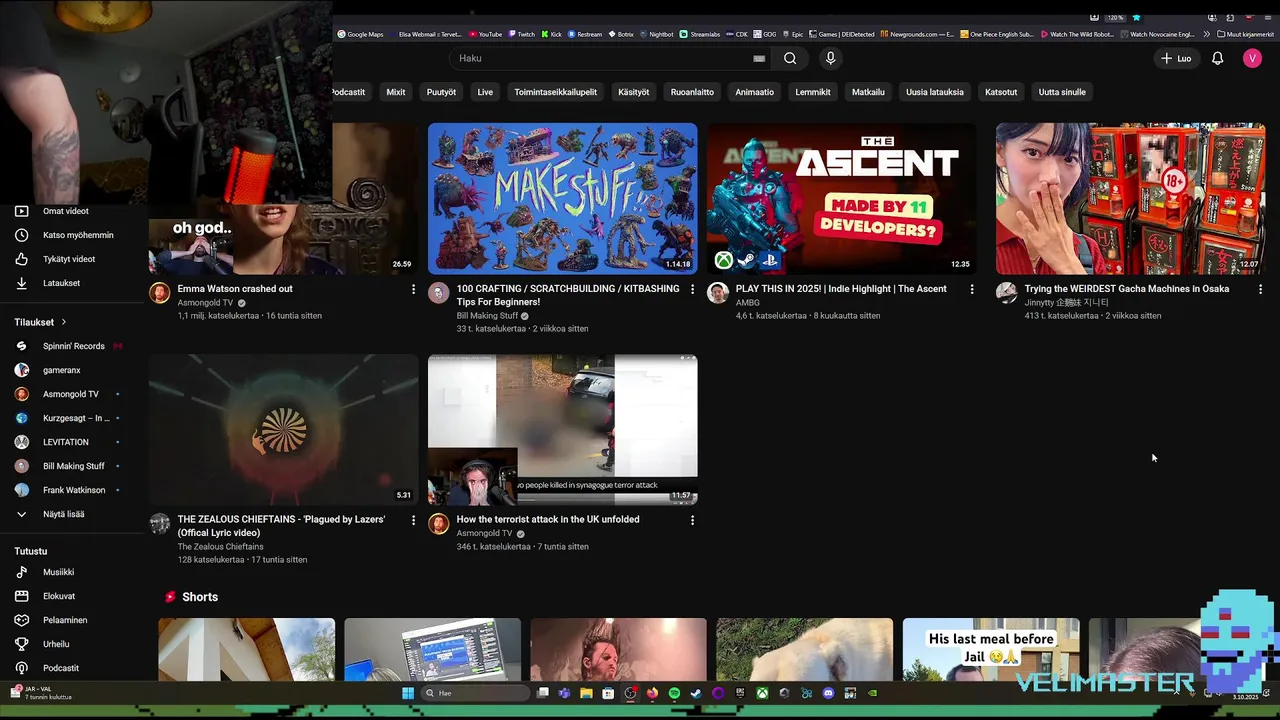The height and width of the screenshot is (720, 1280).
Task: Select the Ruoanlaitto filter chip
Action: pyautogui.click(x=692, y=92)
